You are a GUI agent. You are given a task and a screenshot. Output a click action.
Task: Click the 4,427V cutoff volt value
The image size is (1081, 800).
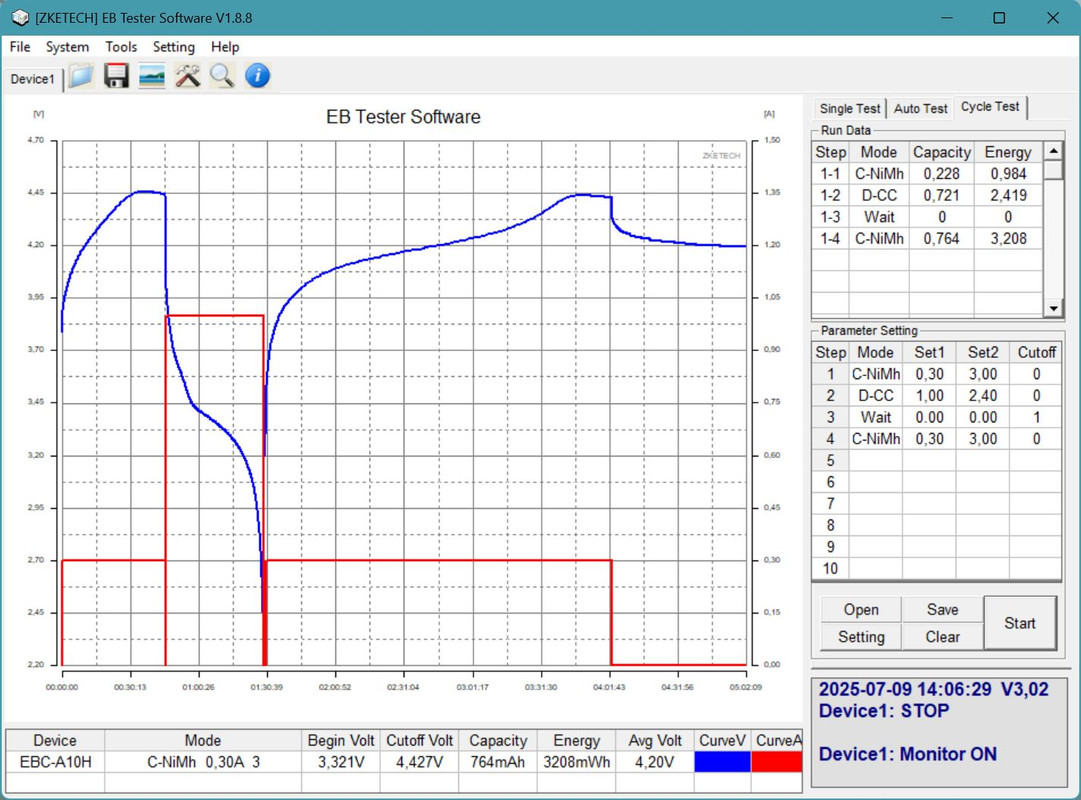point(419,762)
